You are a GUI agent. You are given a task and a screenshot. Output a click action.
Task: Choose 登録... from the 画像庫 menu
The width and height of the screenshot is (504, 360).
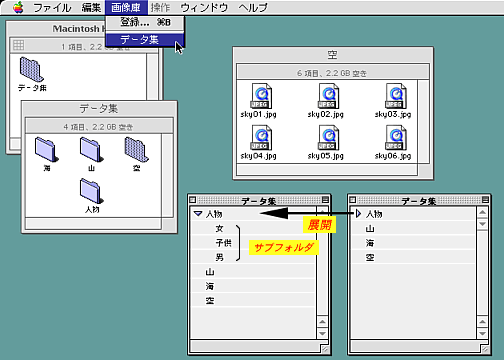(x=144, y=22)
